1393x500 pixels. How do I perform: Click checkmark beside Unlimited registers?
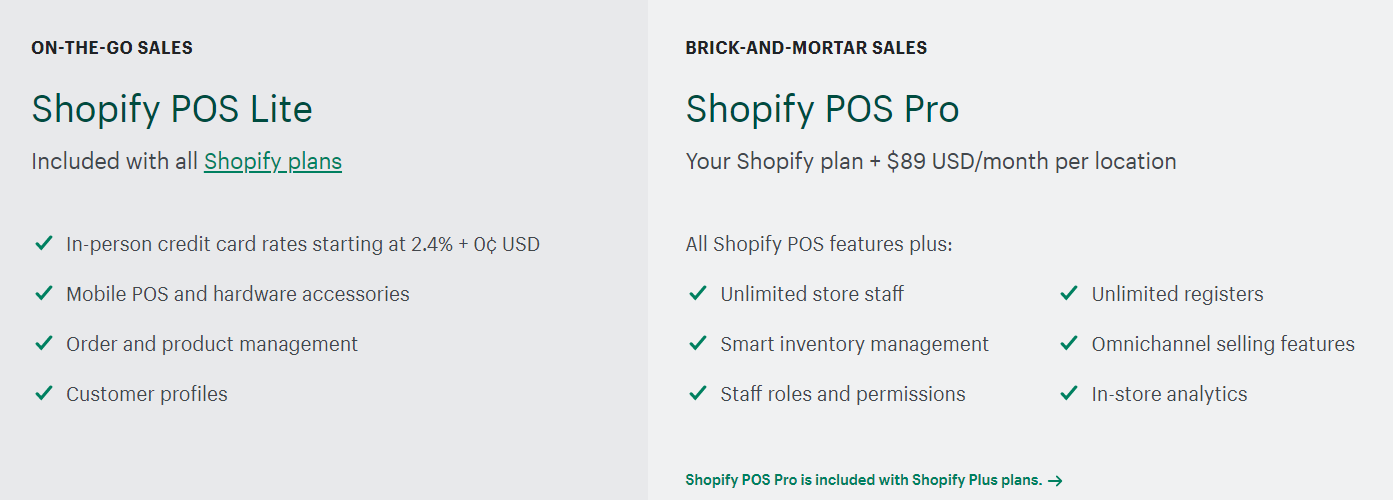coord(1069,293)
